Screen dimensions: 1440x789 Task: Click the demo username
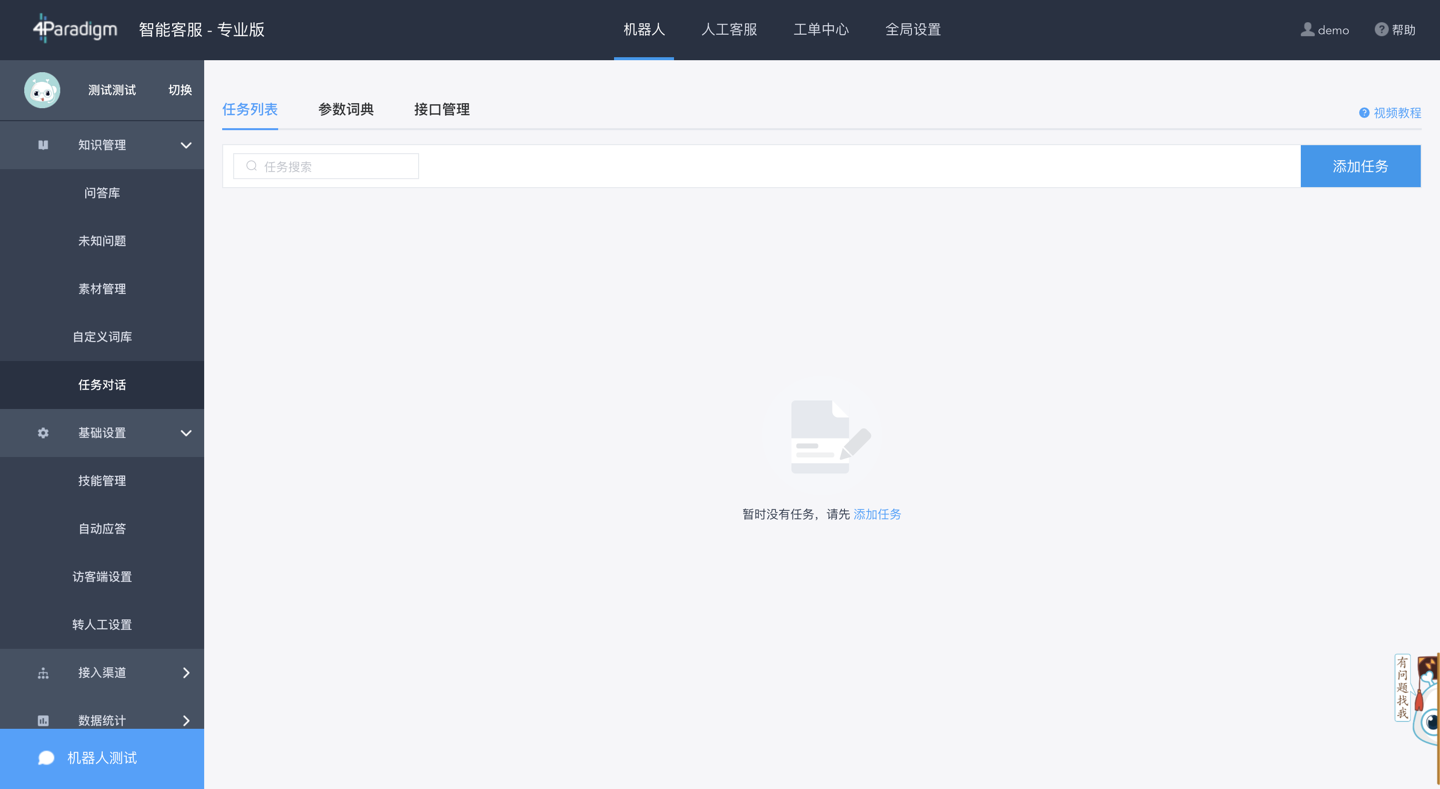point(1333,30)
